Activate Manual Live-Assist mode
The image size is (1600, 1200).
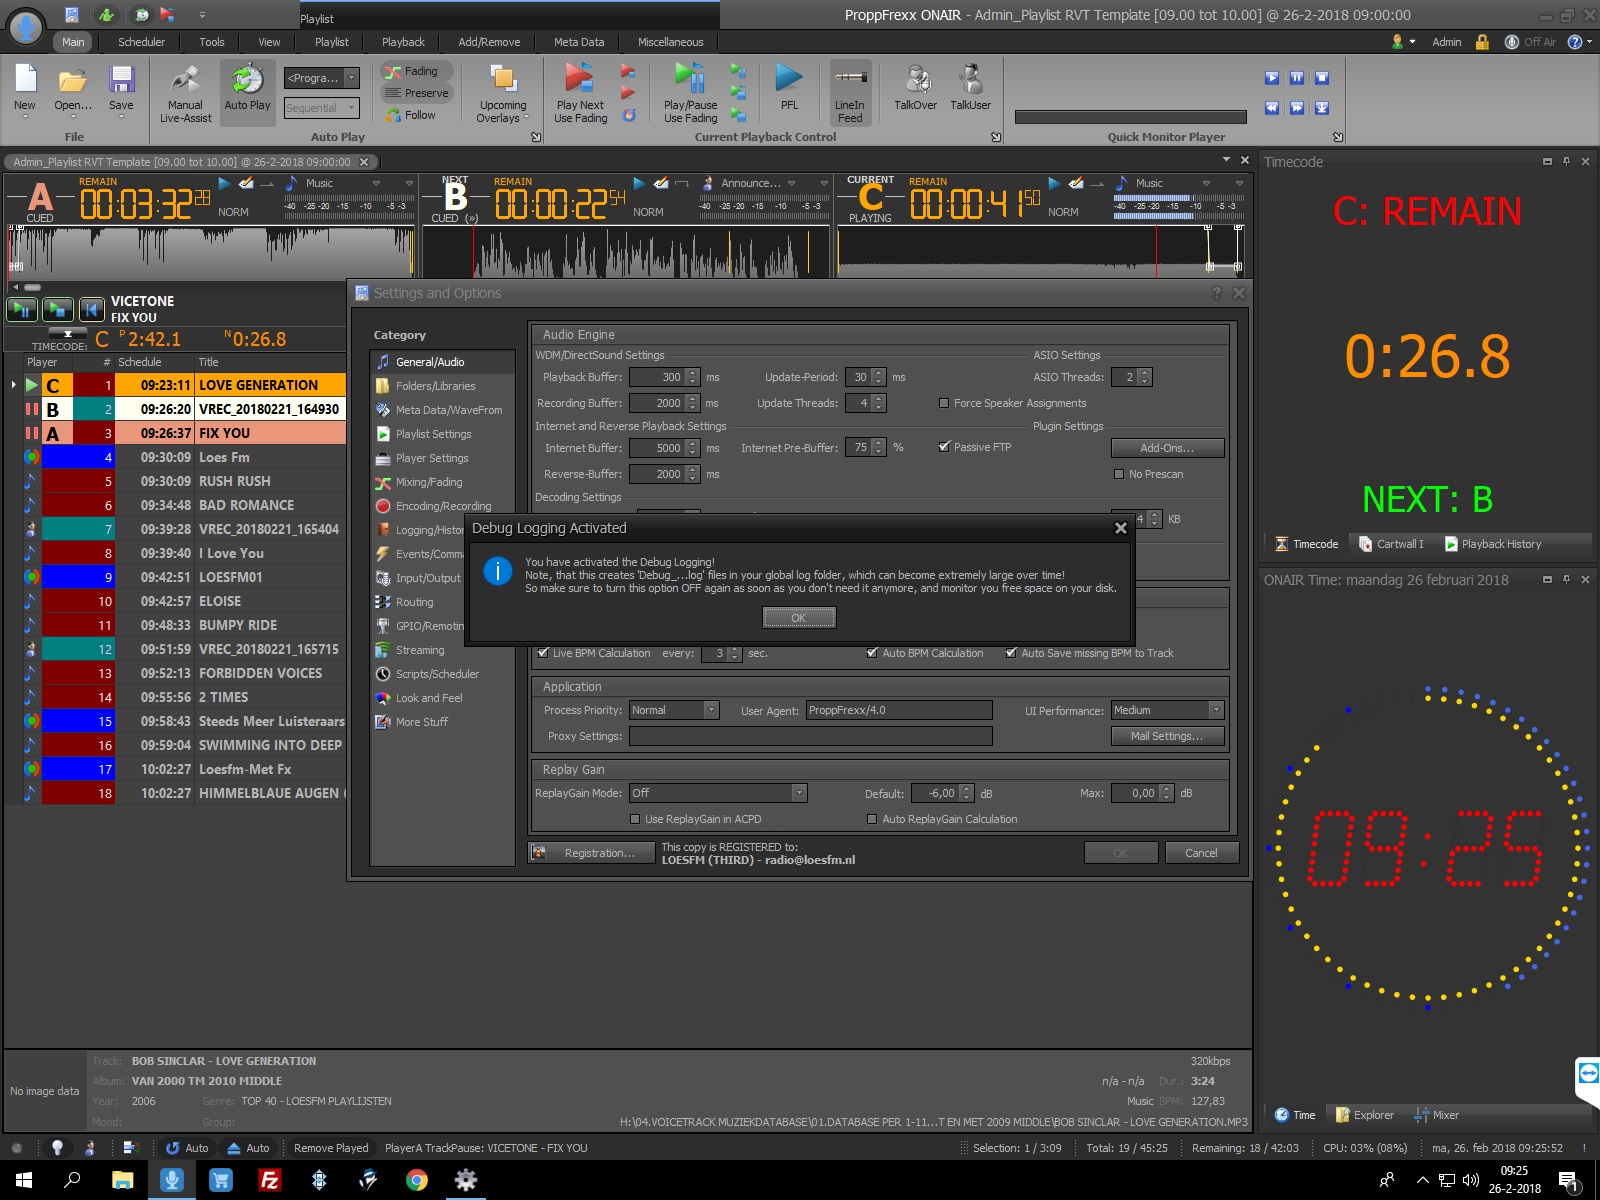coord(185,92)
